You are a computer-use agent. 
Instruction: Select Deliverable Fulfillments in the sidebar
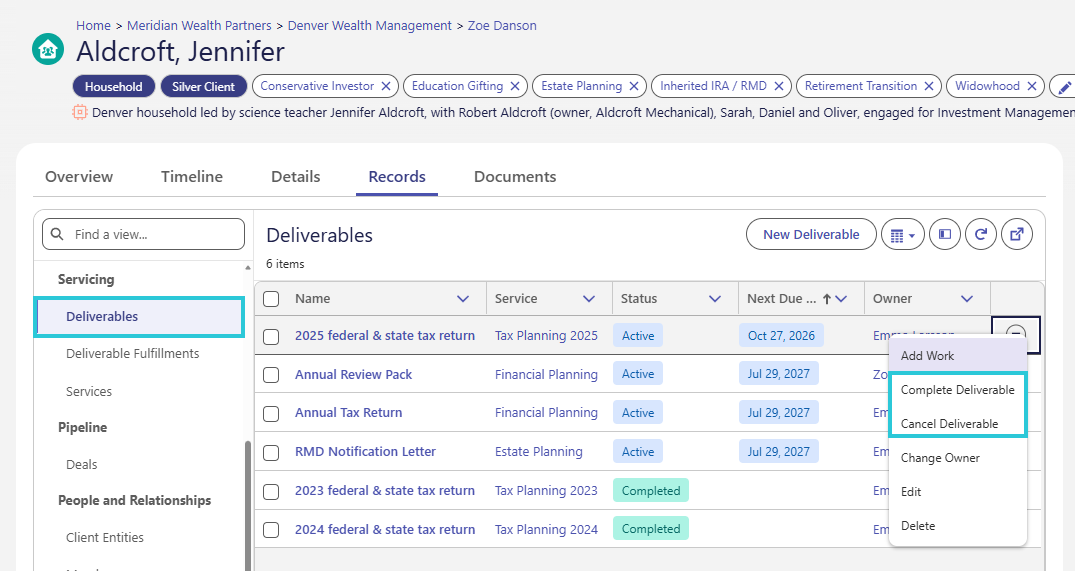[x=132, y=354]
